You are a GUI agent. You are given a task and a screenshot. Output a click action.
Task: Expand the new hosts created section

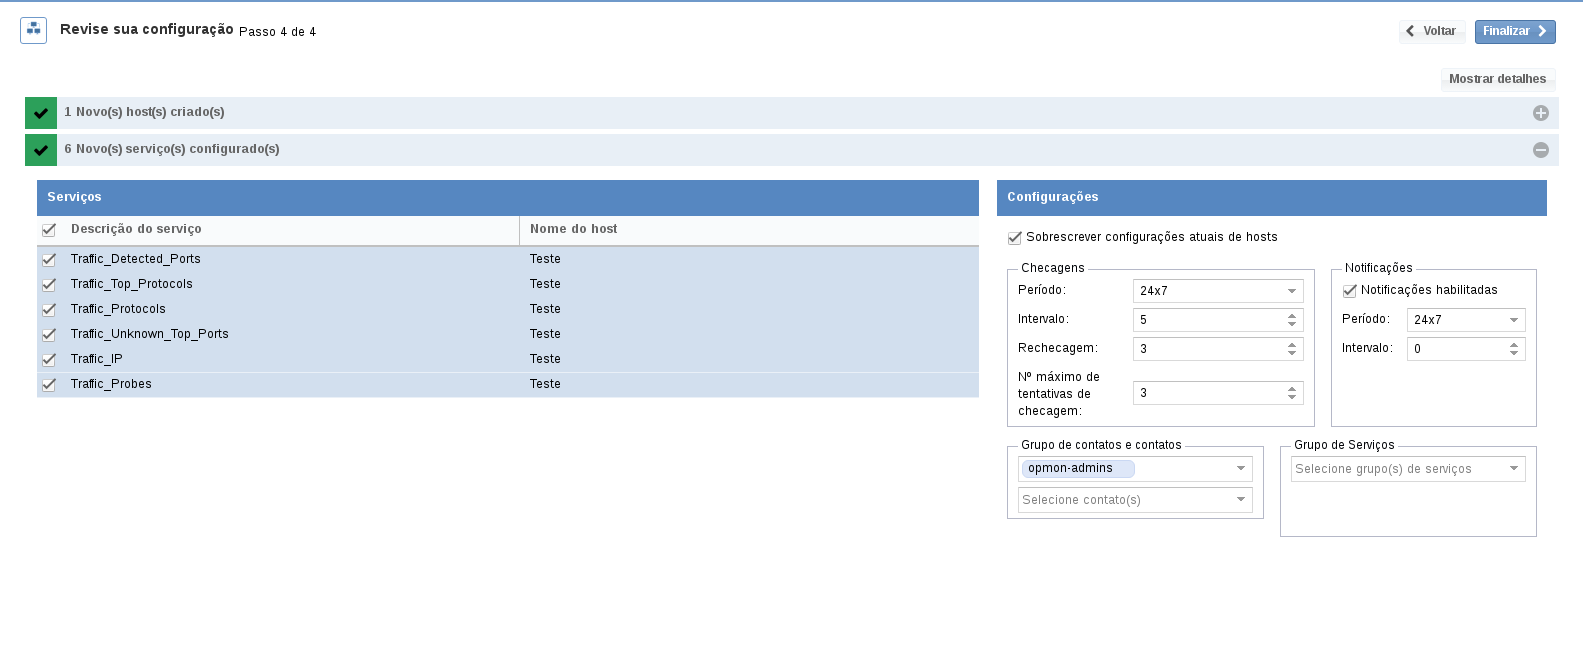coord(1540,113)
